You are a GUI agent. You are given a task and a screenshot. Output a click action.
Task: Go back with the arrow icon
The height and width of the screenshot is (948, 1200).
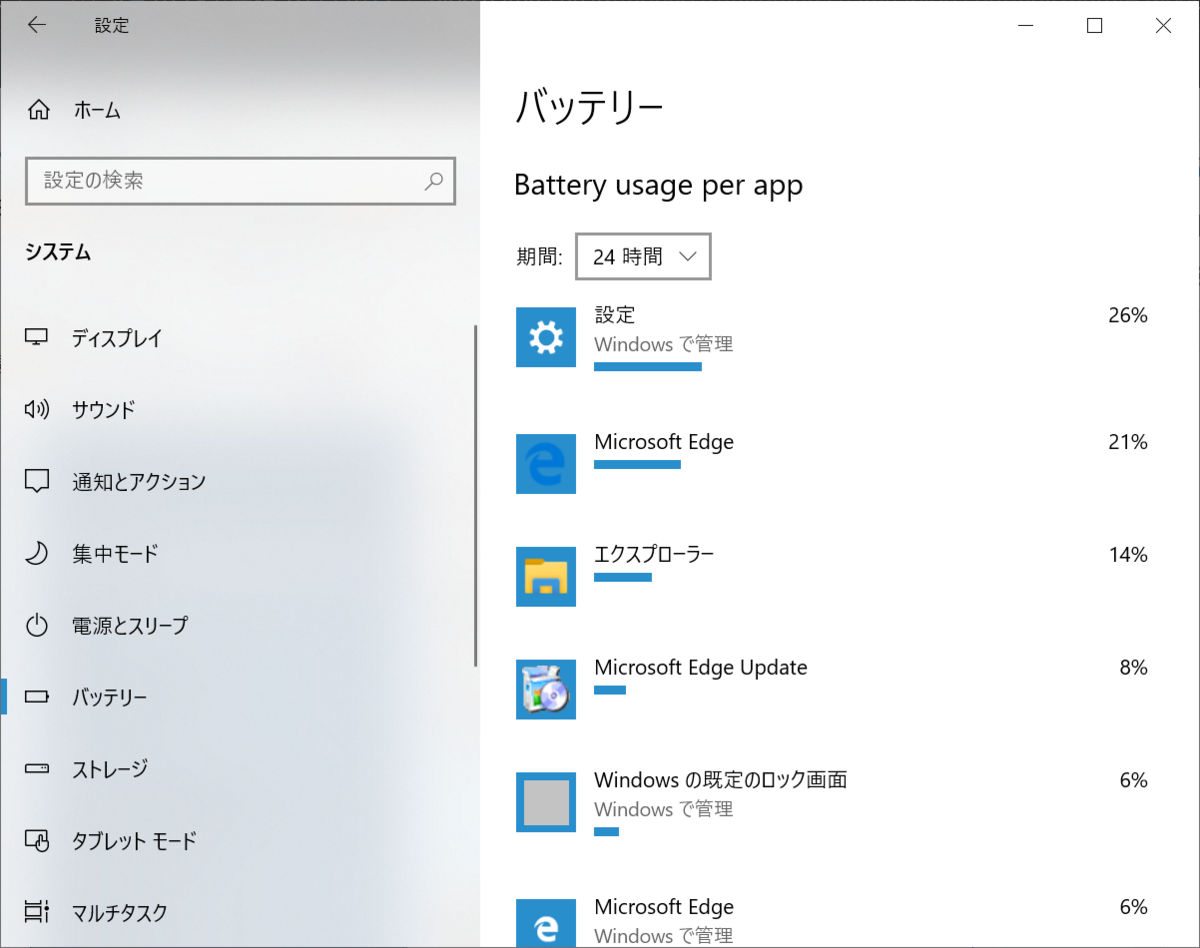click(x=37, y=26)
